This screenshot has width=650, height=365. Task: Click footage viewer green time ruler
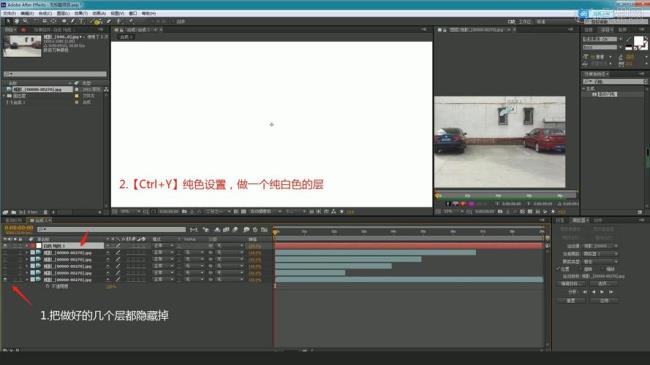505,195
